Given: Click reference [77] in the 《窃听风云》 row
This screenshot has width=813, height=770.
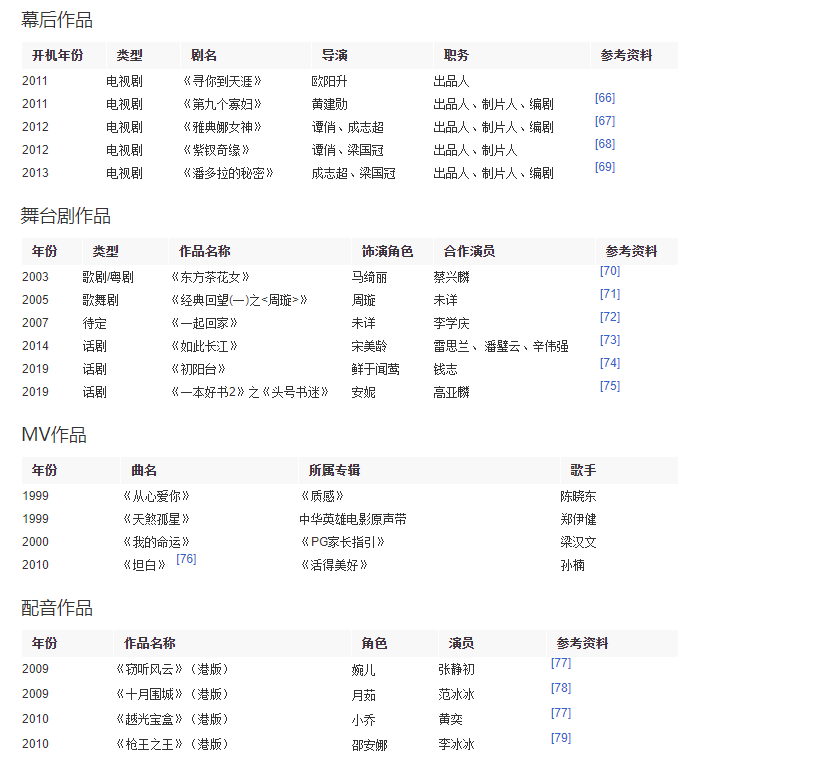Looking at the screenshot, I should pyautogui.click(x=561, y=663).
